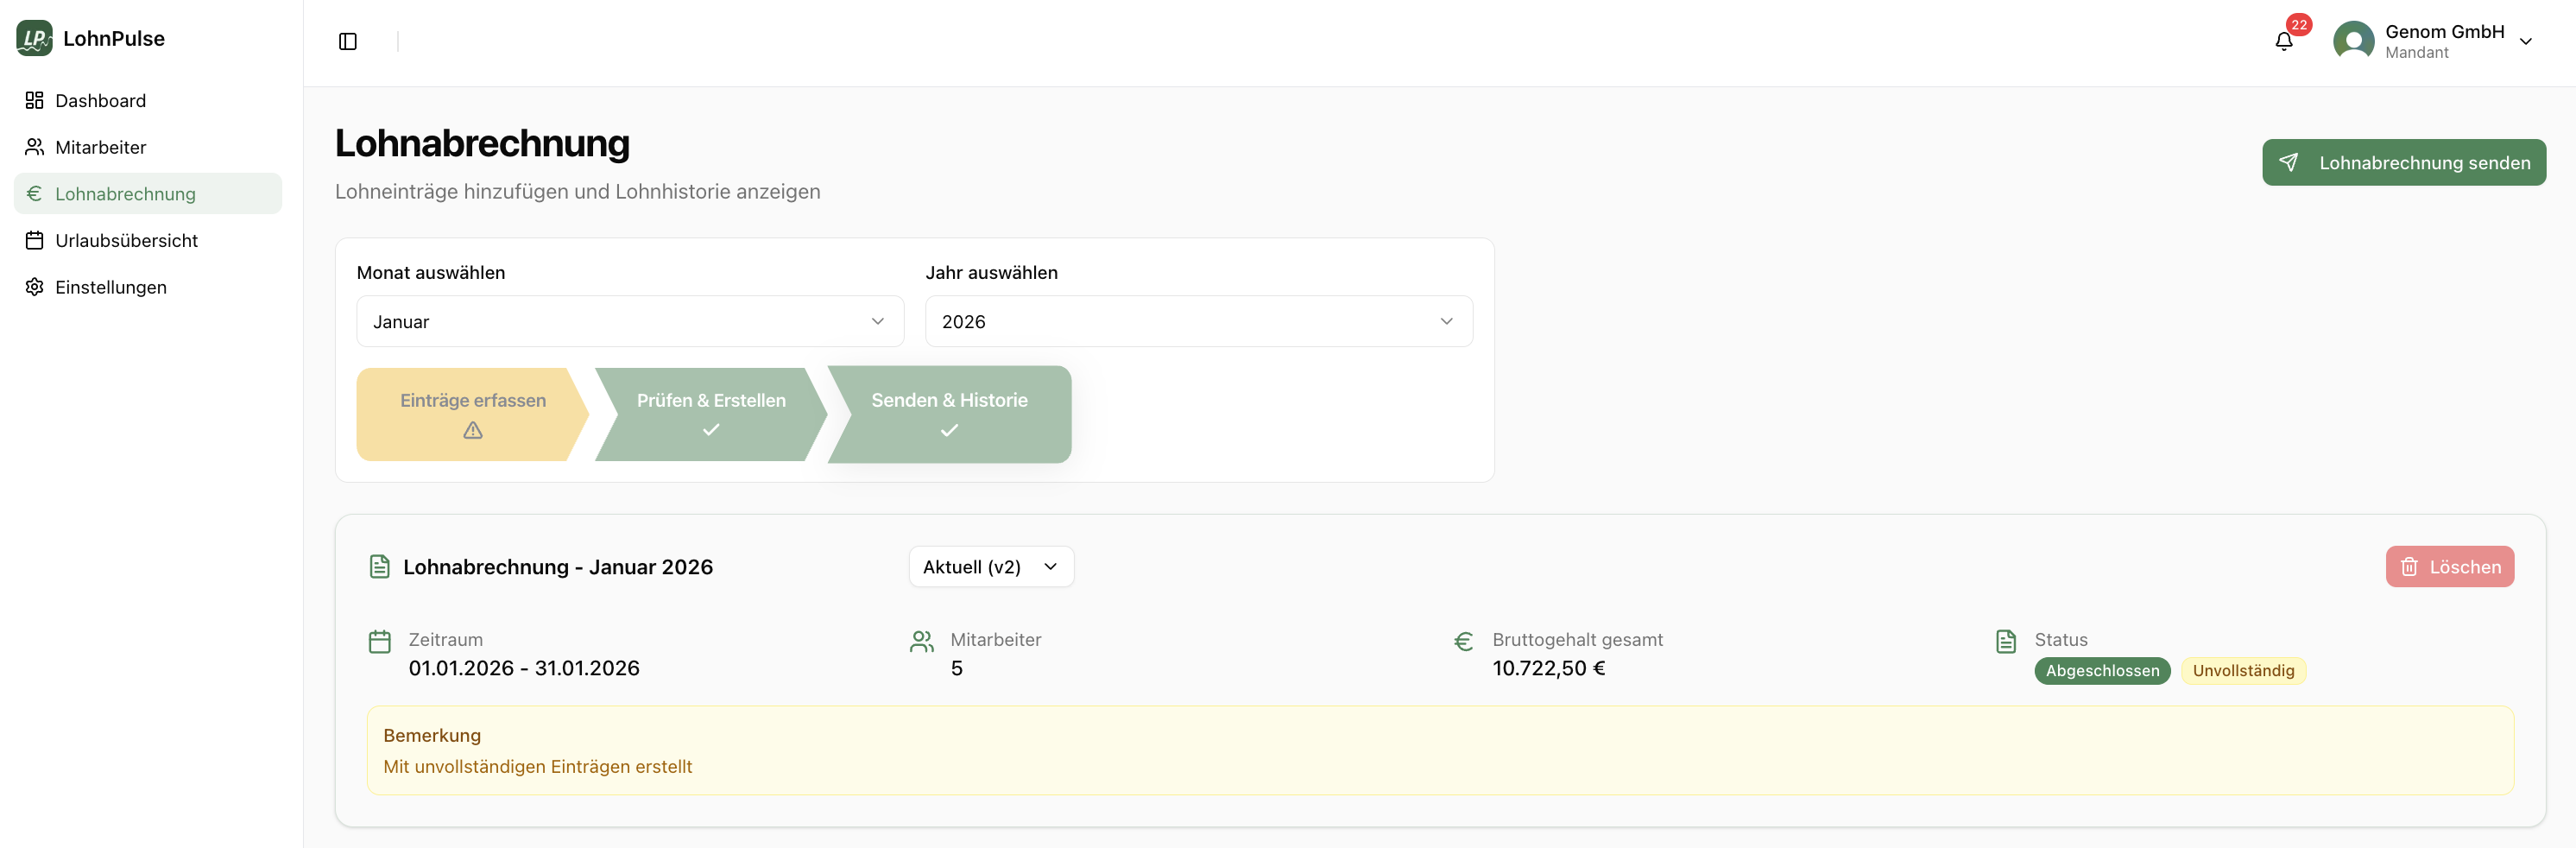2576x848 pixels.
Task: Click the LohnPulse logo icon
Action: (34, 38)
